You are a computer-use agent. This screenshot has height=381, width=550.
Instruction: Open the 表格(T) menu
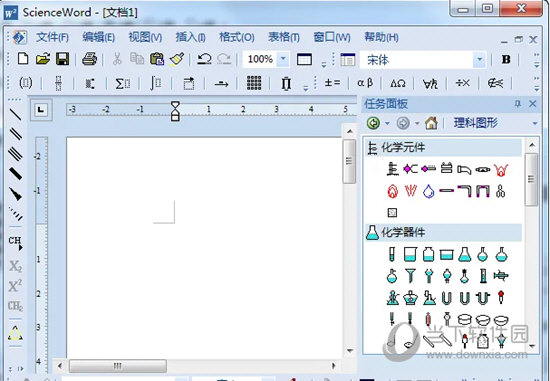(x=284, y=37)
